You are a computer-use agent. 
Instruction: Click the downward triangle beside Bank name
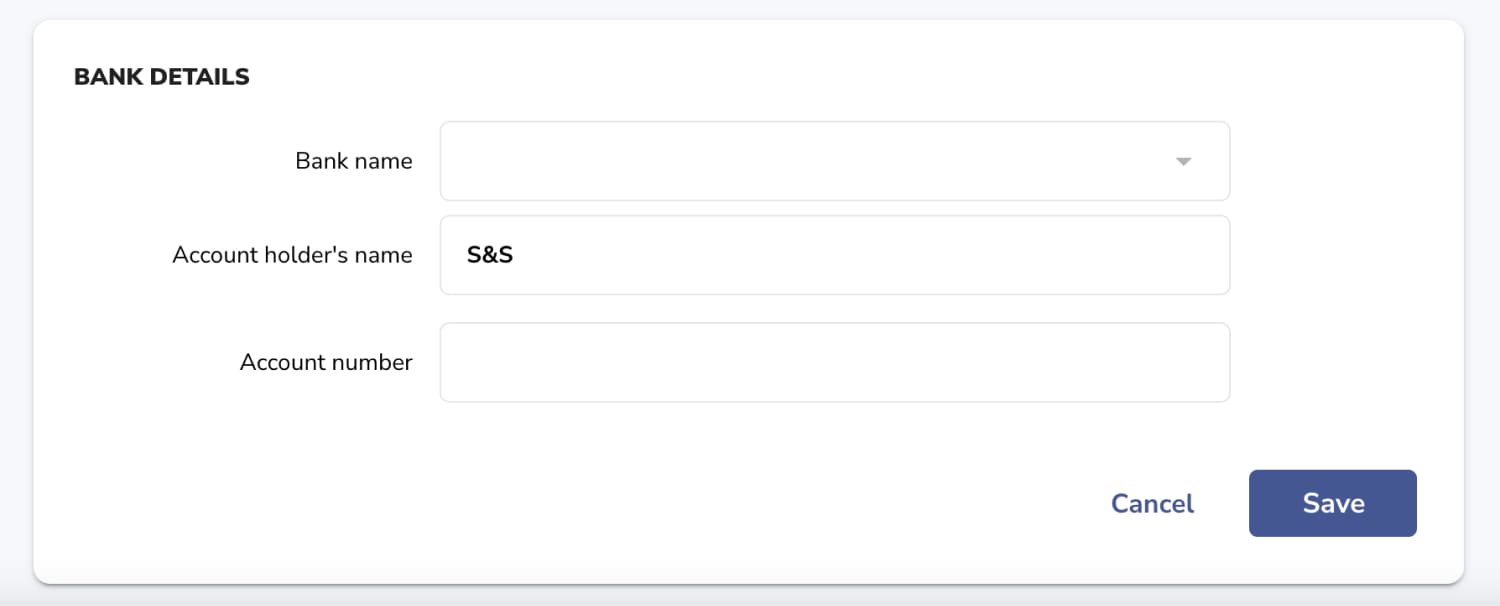coord(1183,162)
